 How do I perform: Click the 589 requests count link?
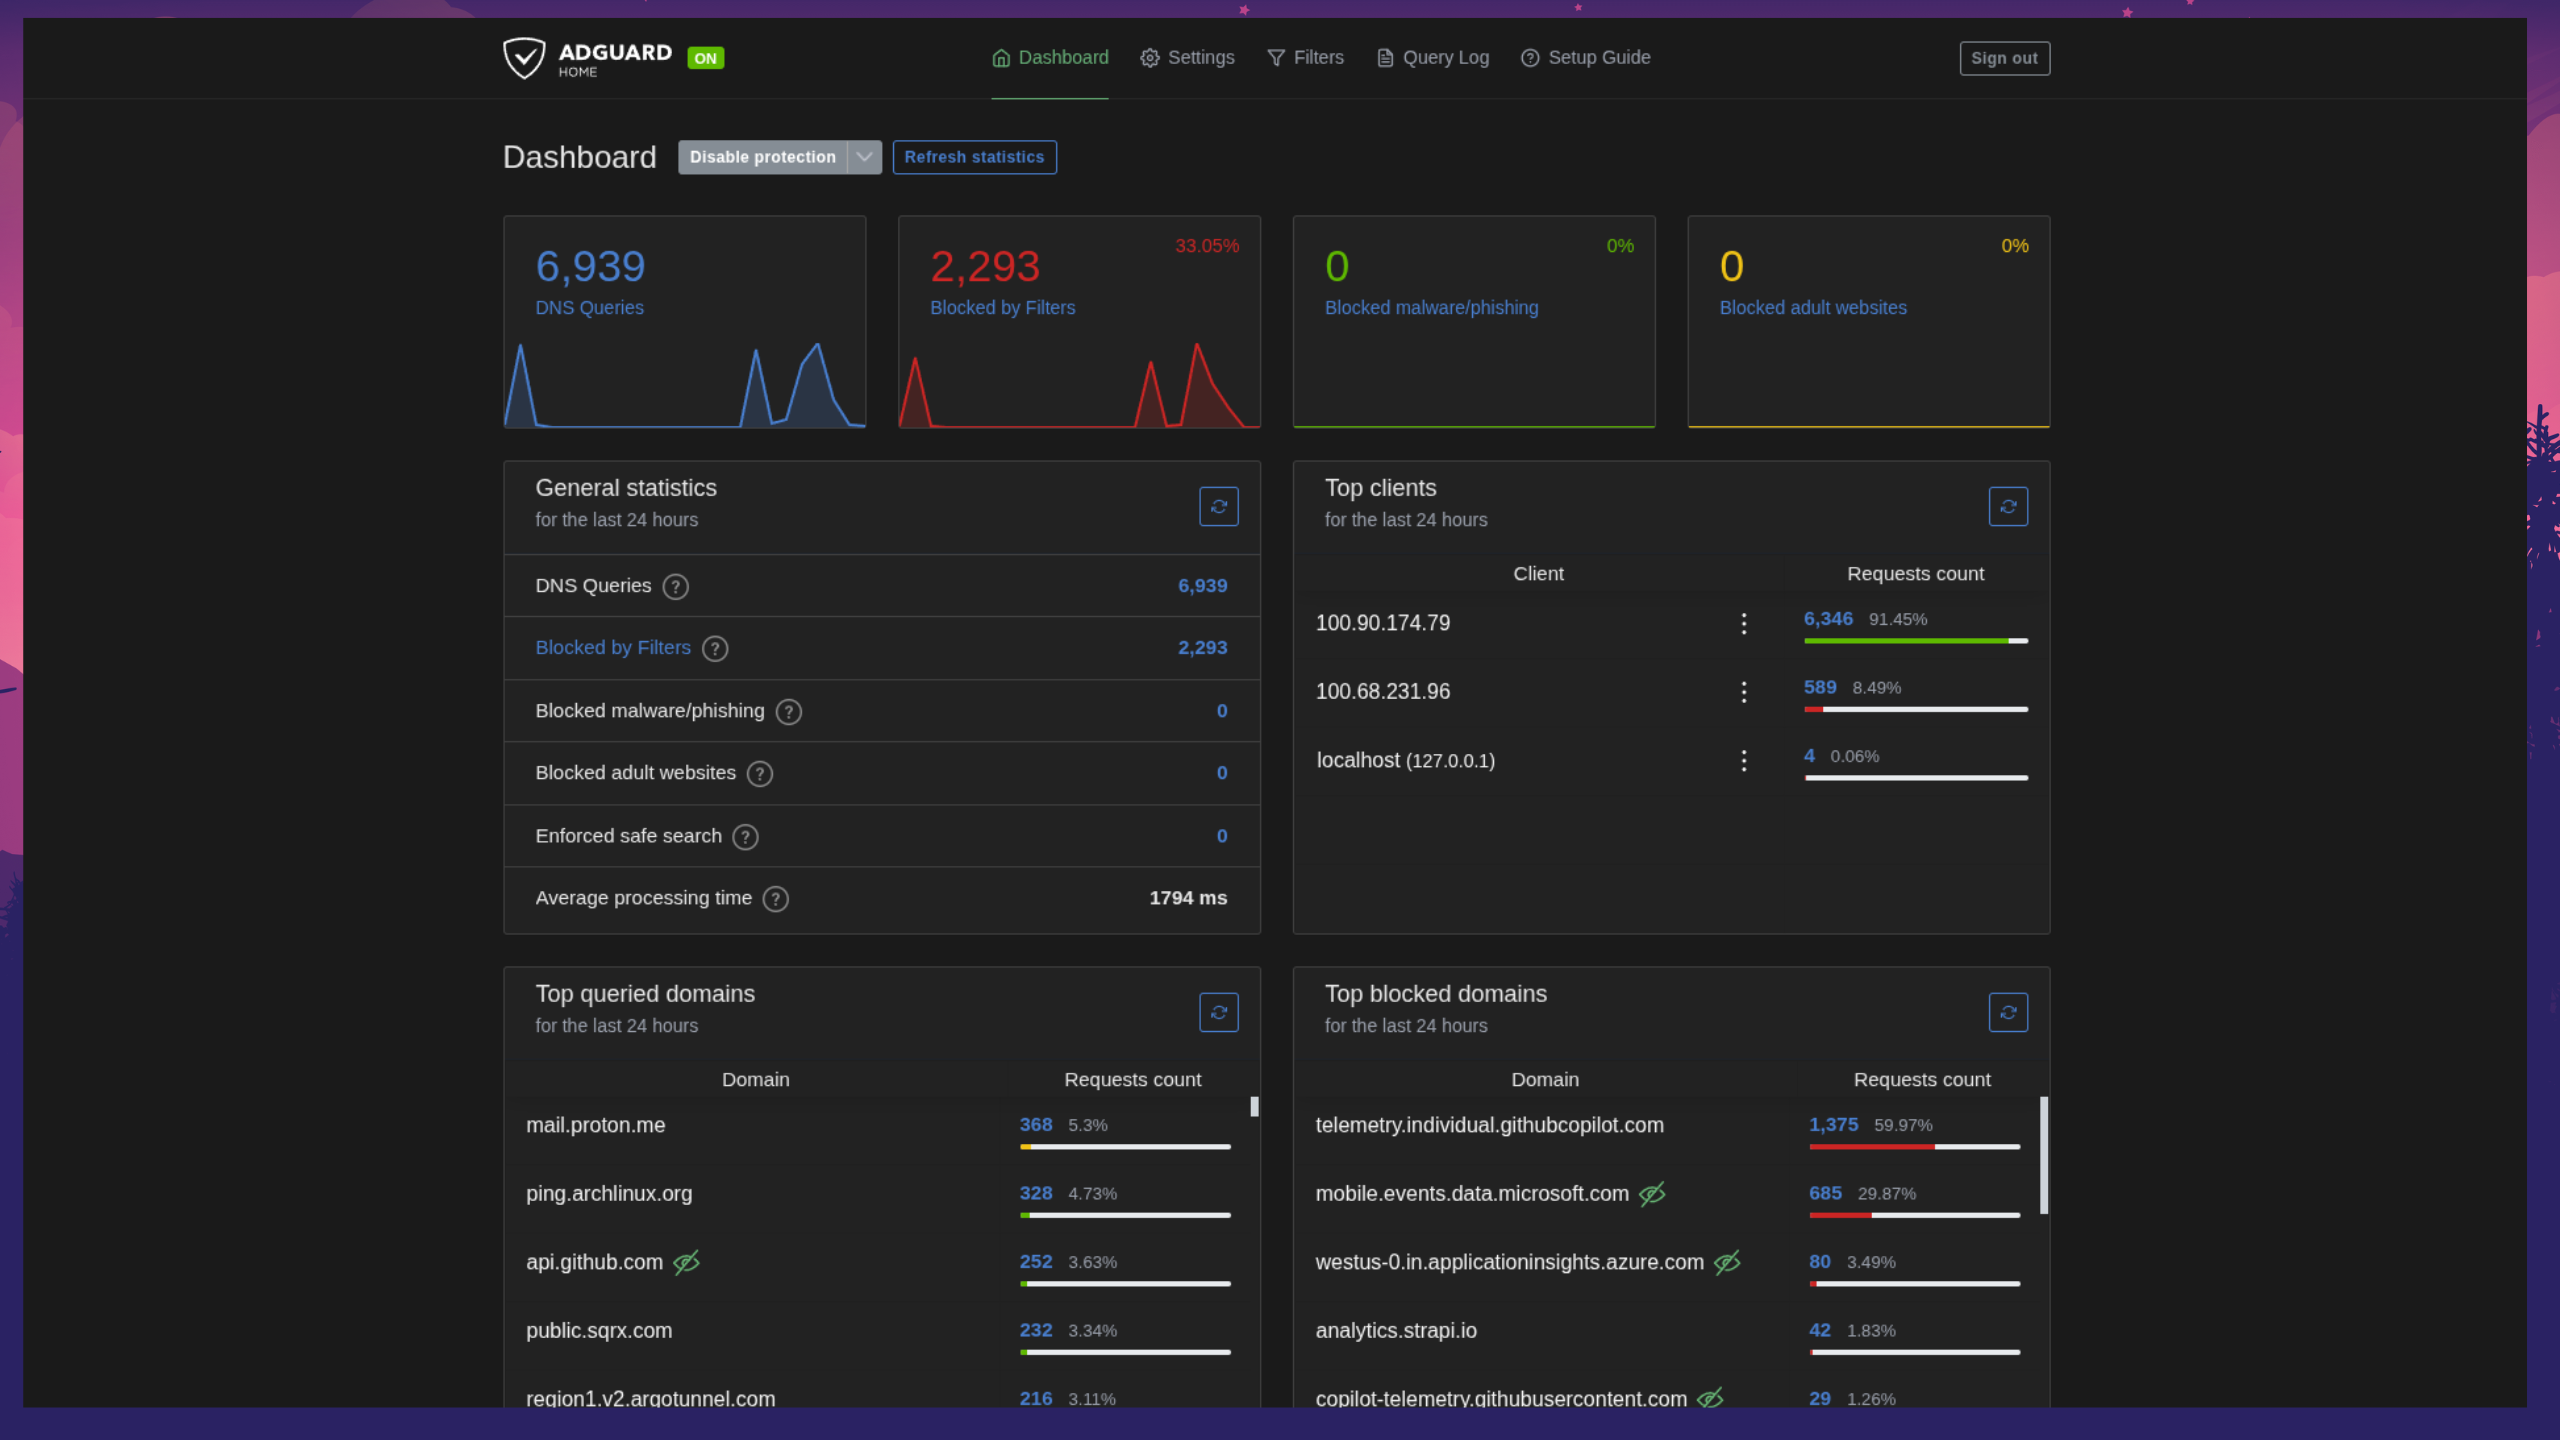[1820, 688]
